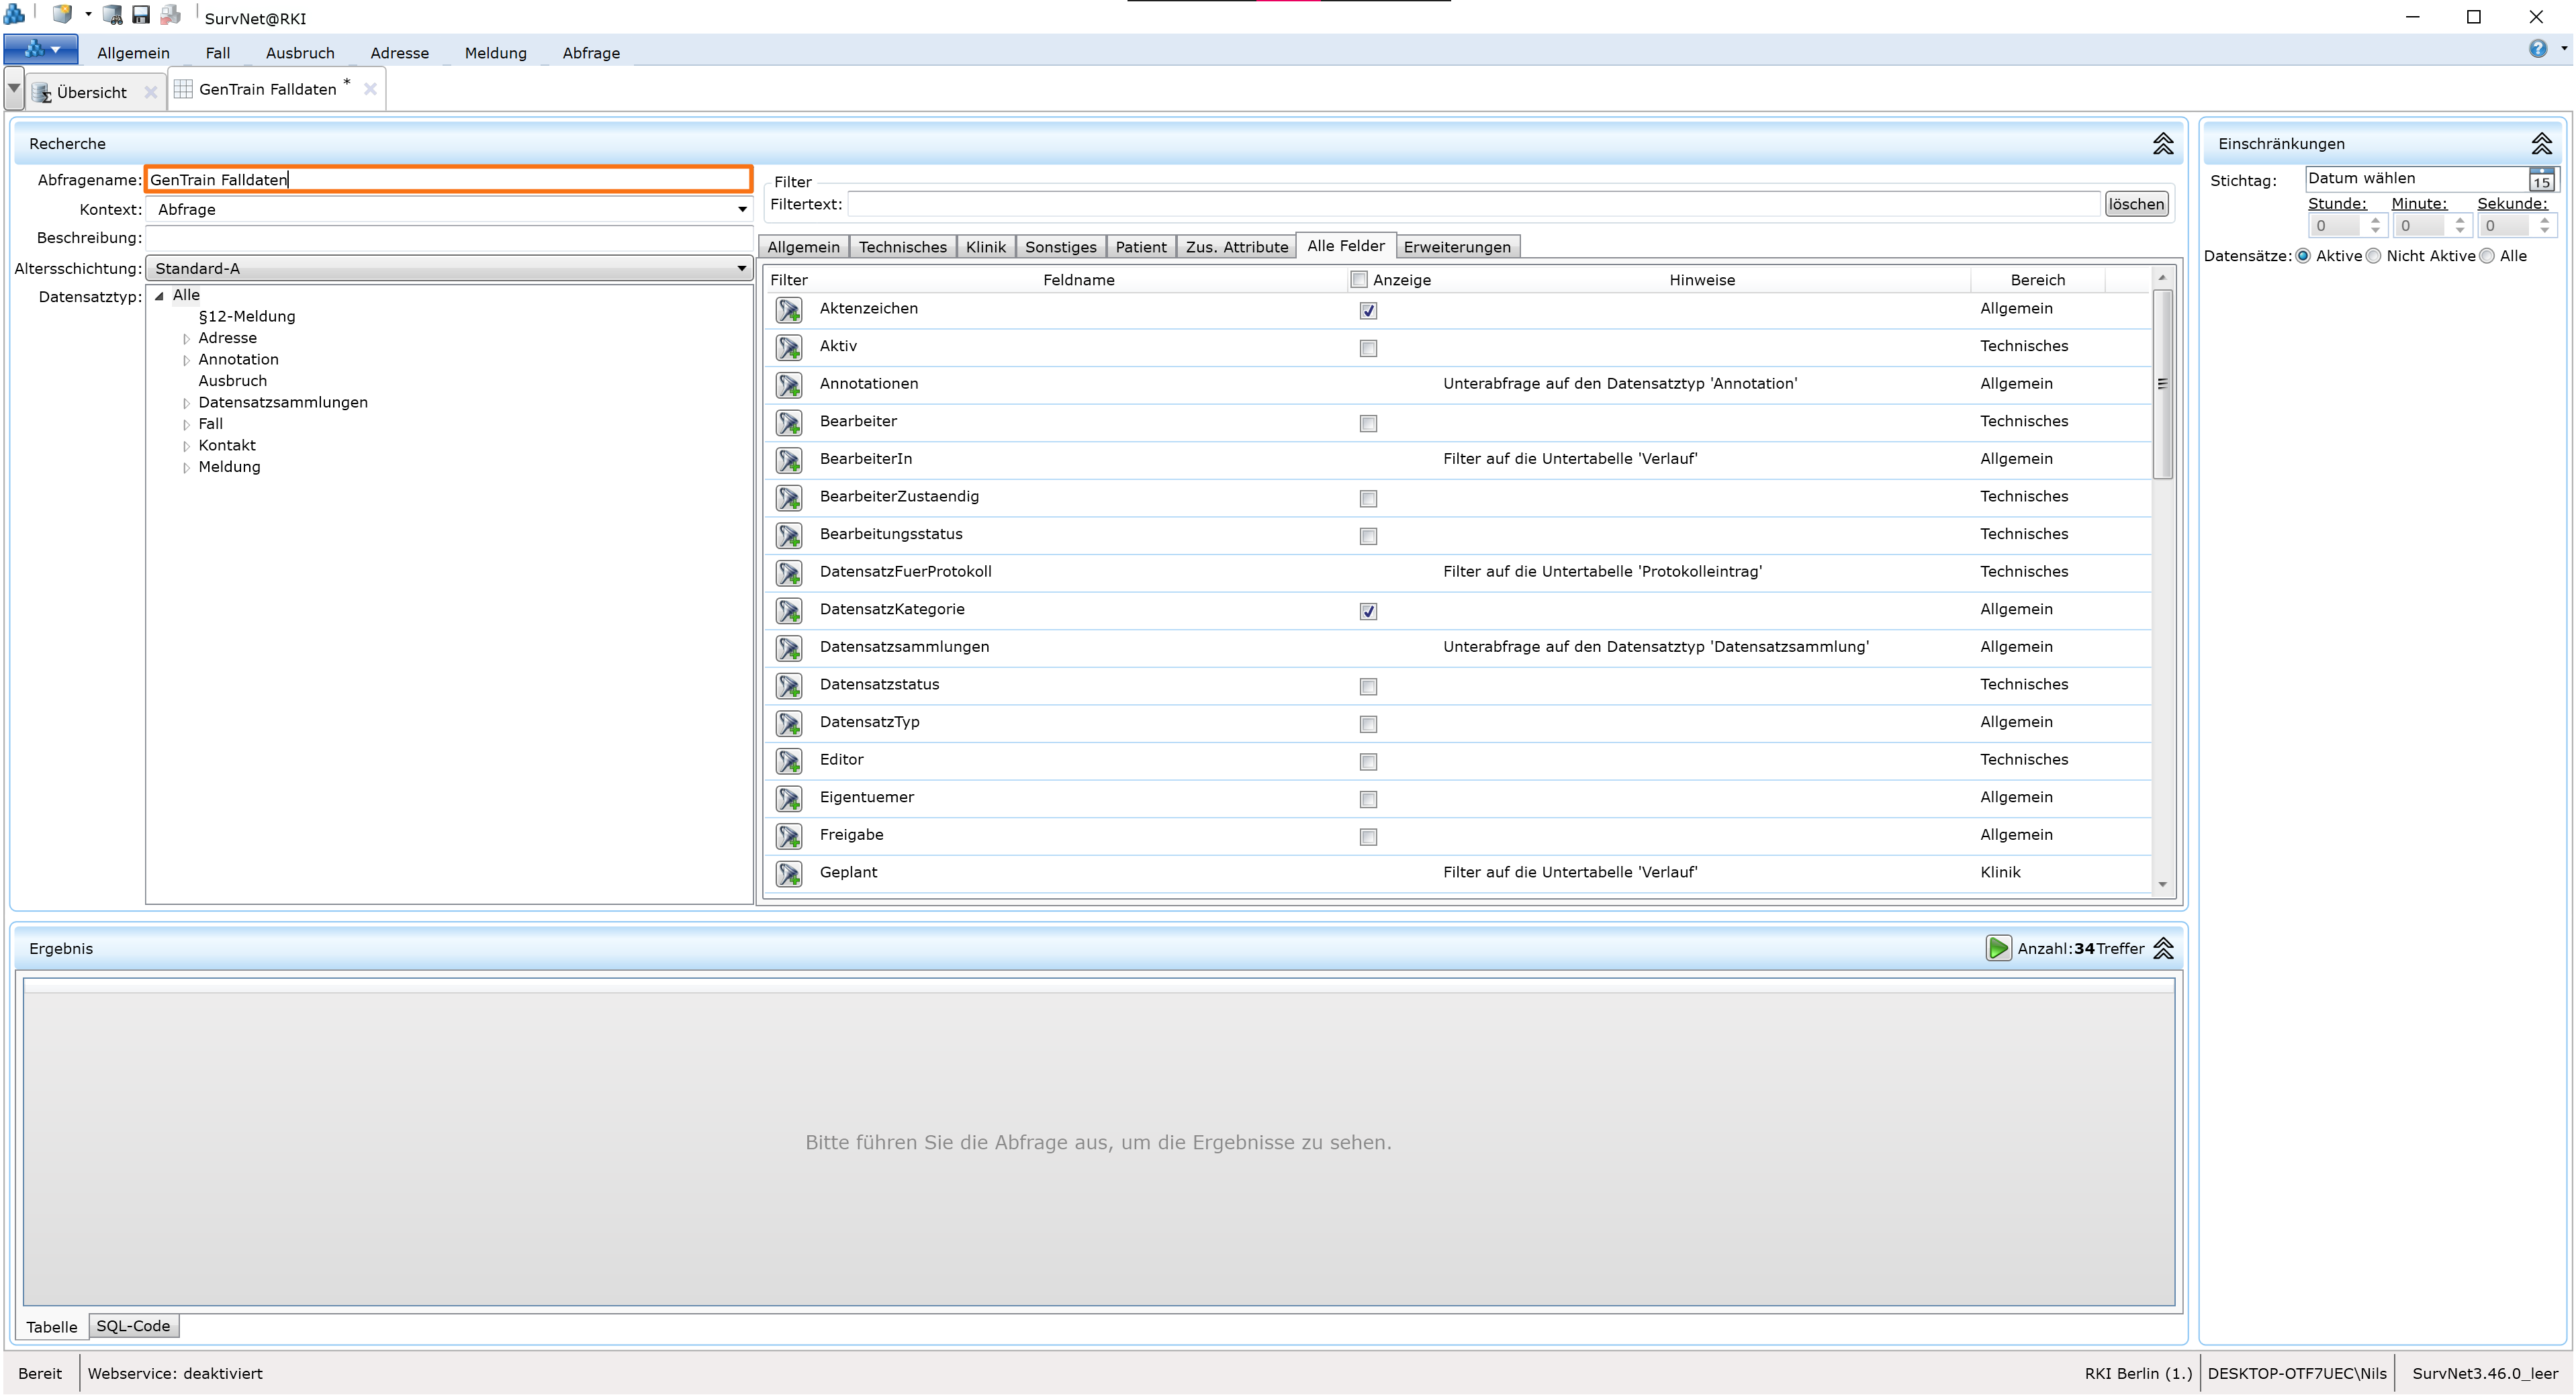The image size is (2576, 1395).
Task: Open the Abfrage menu in the menu bar
Action: tap(590, 53)
